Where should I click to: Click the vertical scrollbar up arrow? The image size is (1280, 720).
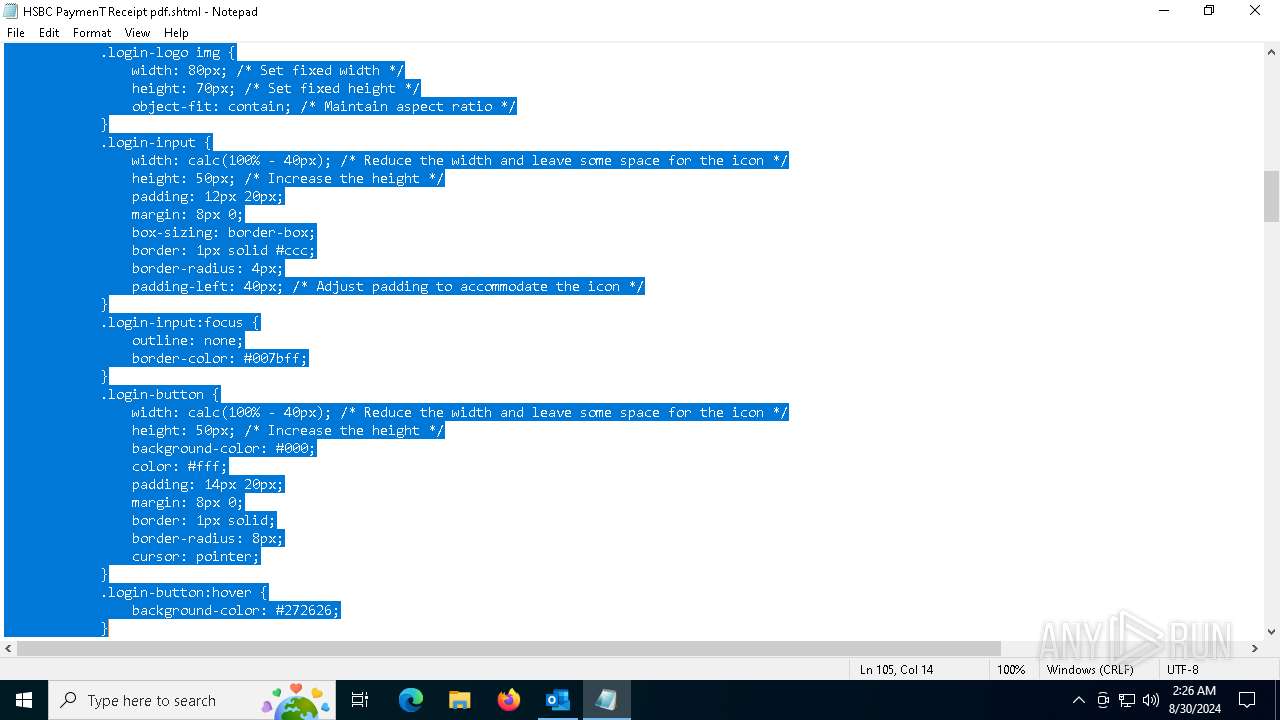(x=1271, y=51)
